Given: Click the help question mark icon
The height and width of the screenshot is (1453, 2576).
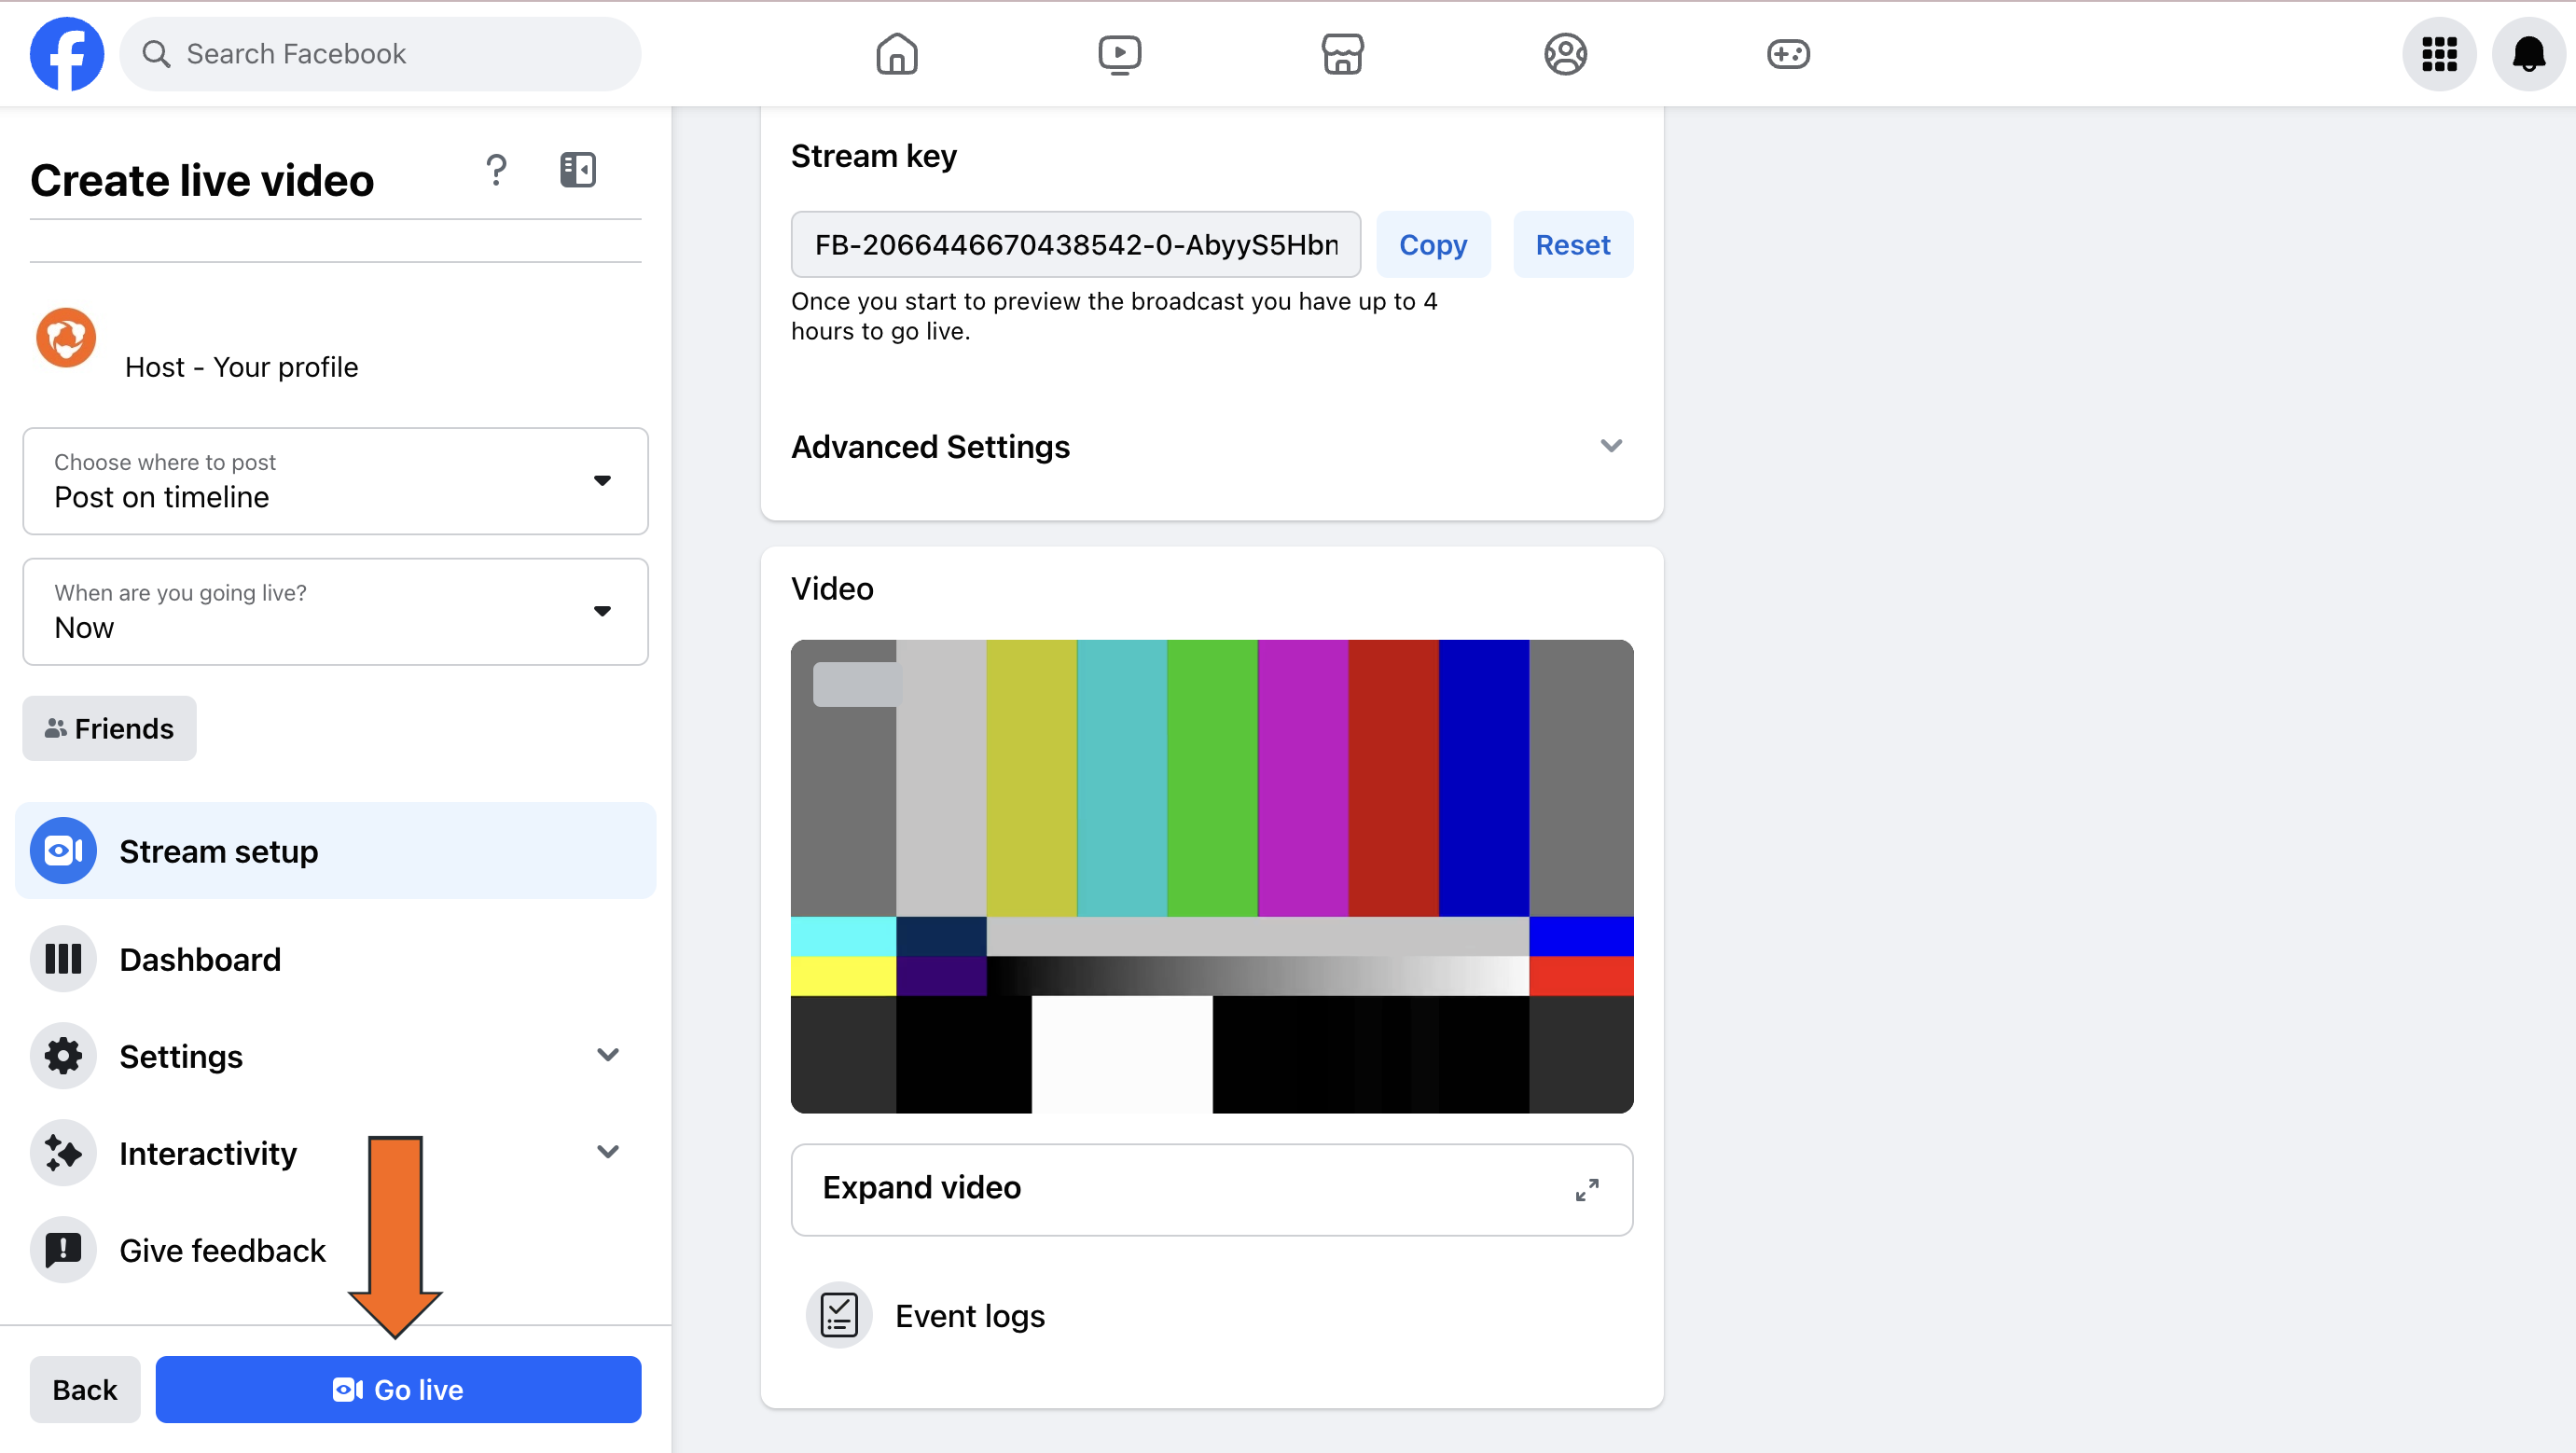Looking at the screenshot, I should (x=496, y=170).
